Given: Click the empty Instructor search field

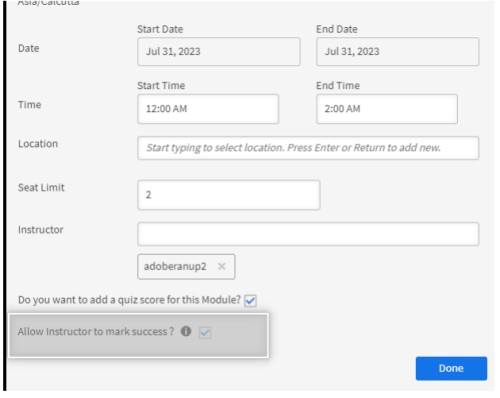Looking at the screenshot, I should (308, 234).
